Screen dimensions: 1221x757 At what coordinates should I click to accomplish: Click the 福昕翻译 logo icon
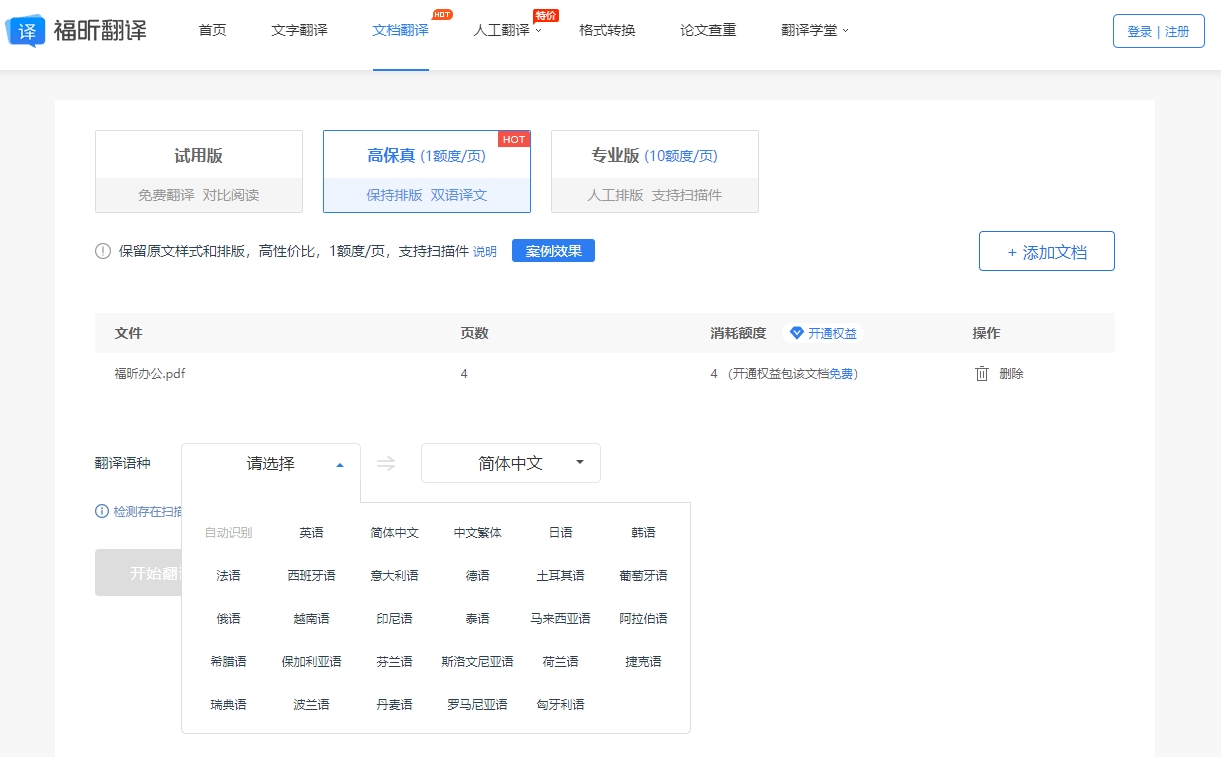point(25,31)
